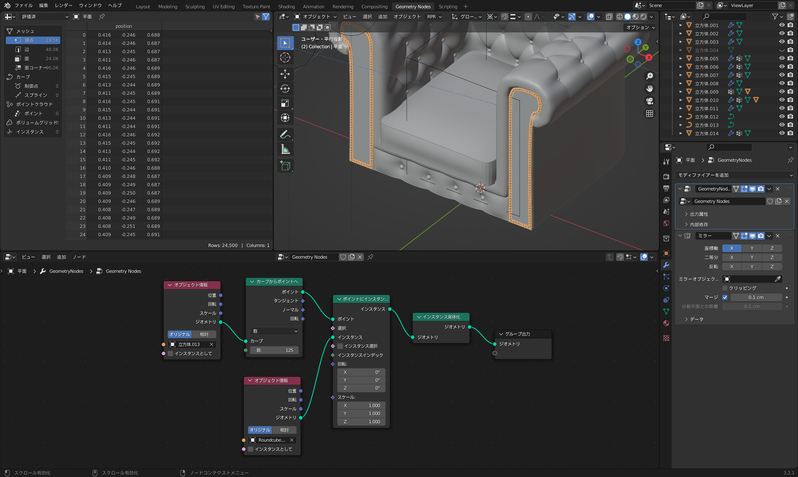Viewport: 798px width, 477px height.
Task: Select the Cursor tool in viewport toolbar
Action: click(285, 58)
